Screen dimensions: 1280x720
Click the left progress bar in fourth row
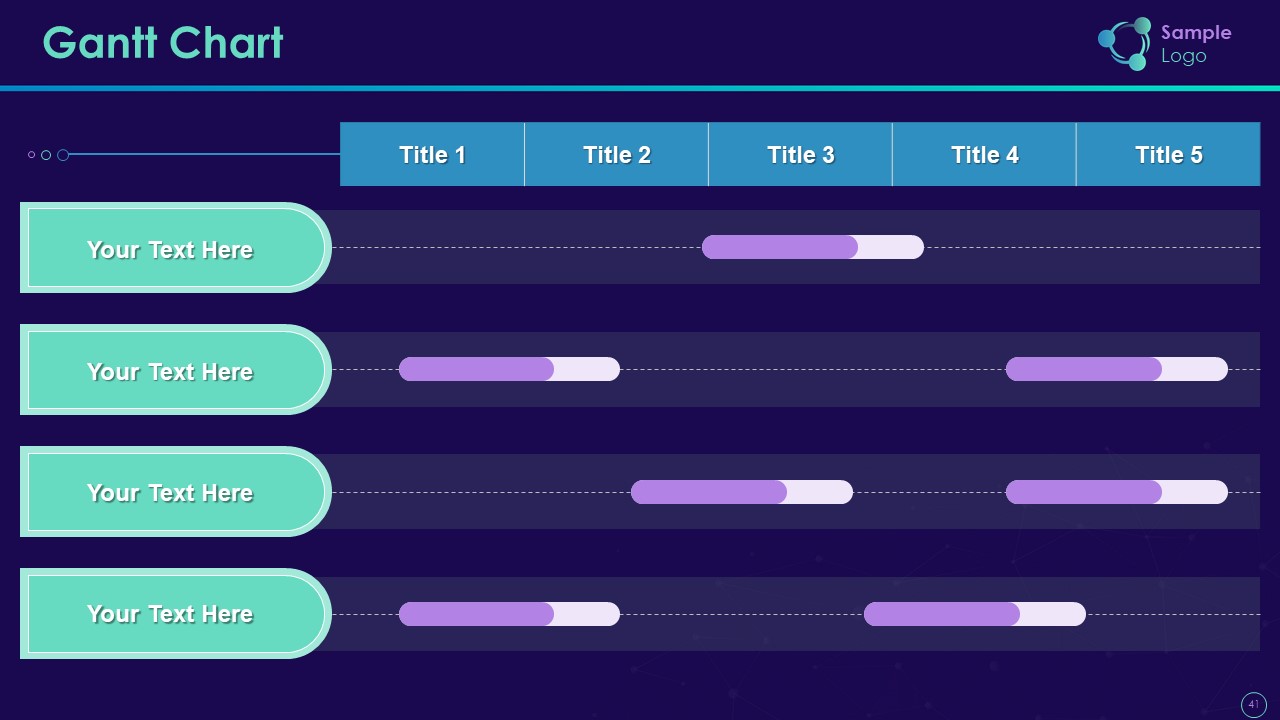pos(509,614)
